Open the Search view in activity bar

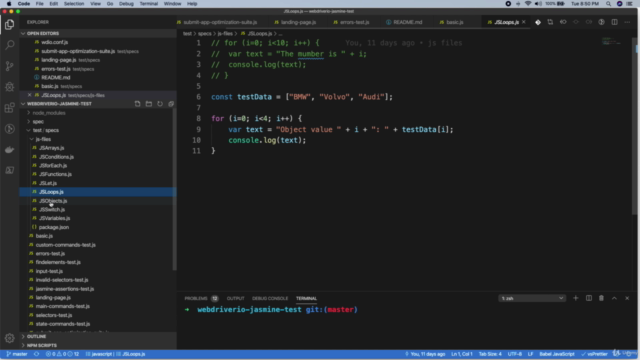pyautogui.click(x=9, y=45)
